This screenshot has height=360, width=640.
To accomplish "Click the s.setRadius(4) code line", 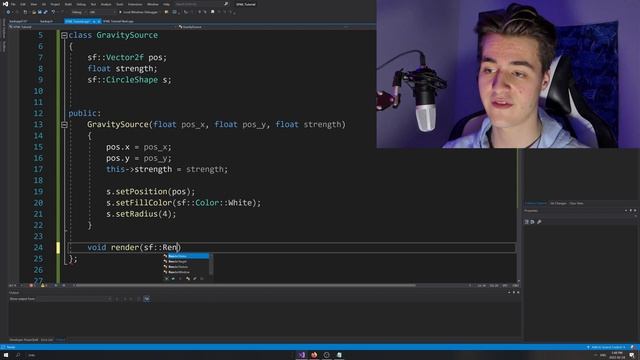I will (141, 214).
